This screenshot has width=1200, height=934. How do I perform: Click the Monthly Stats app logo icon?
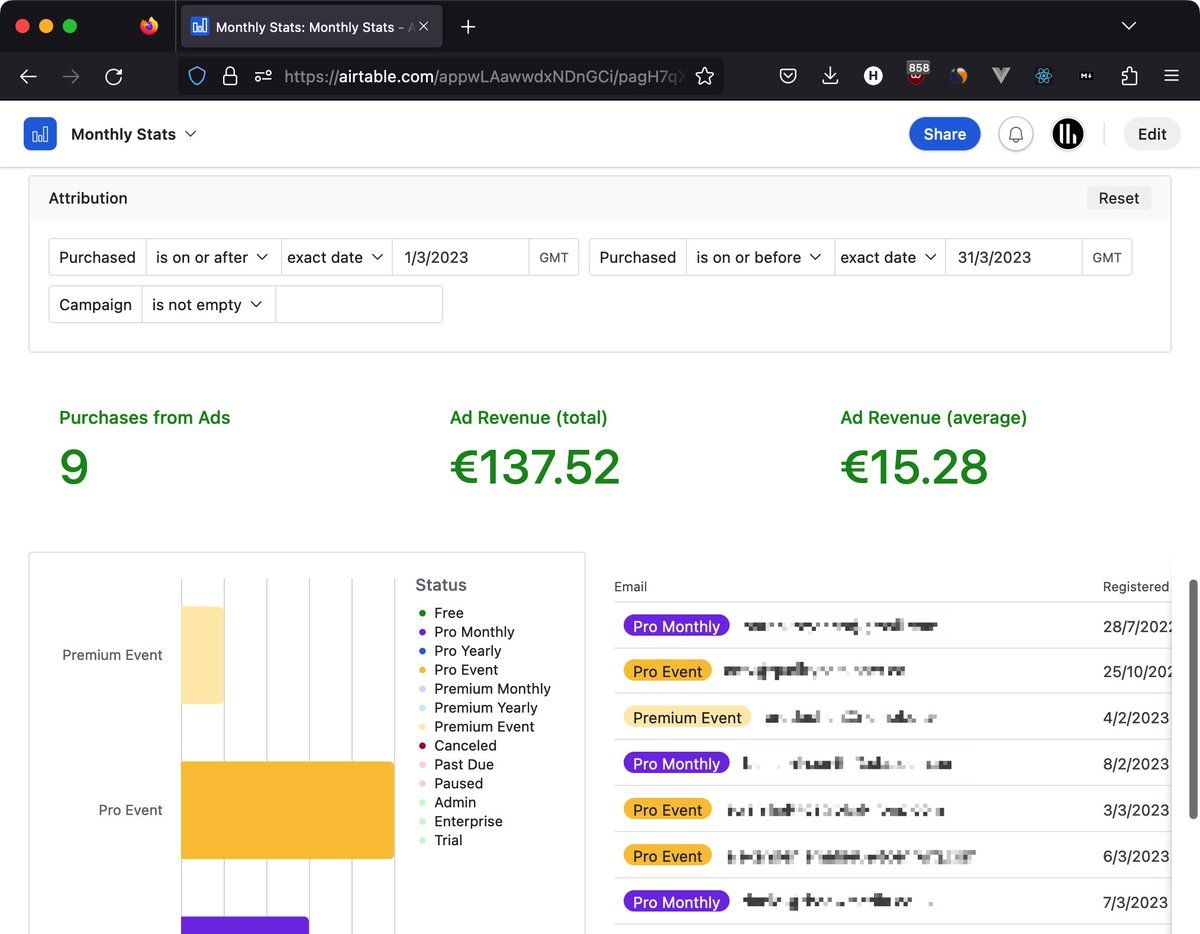[x=40, y=134]
